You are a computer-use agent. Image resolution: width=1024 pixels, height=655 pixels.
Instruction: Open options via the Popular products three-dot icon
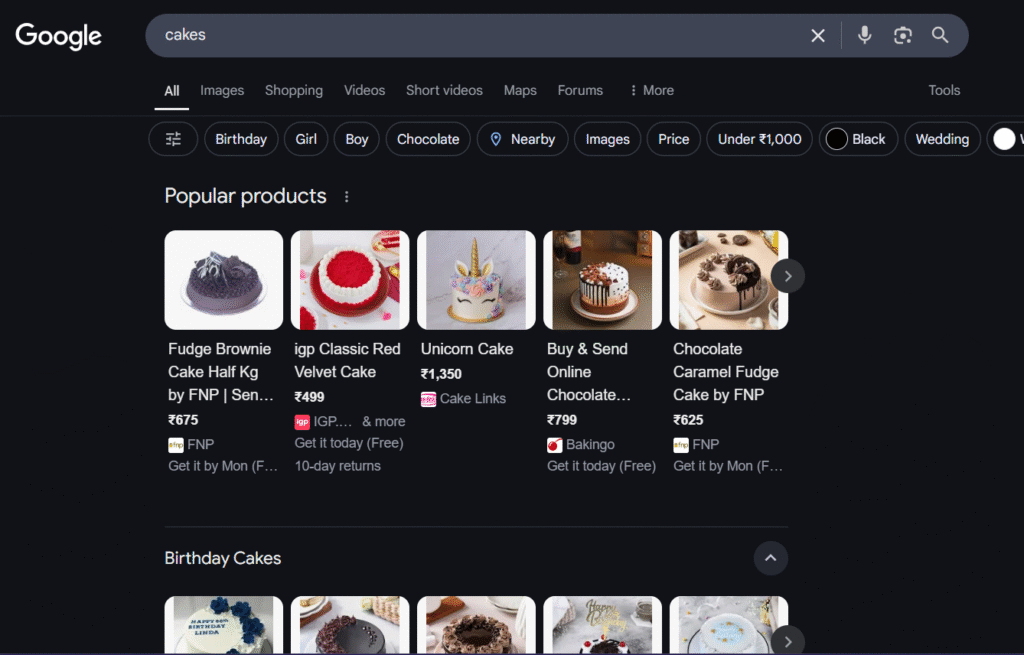pos(346,196)
